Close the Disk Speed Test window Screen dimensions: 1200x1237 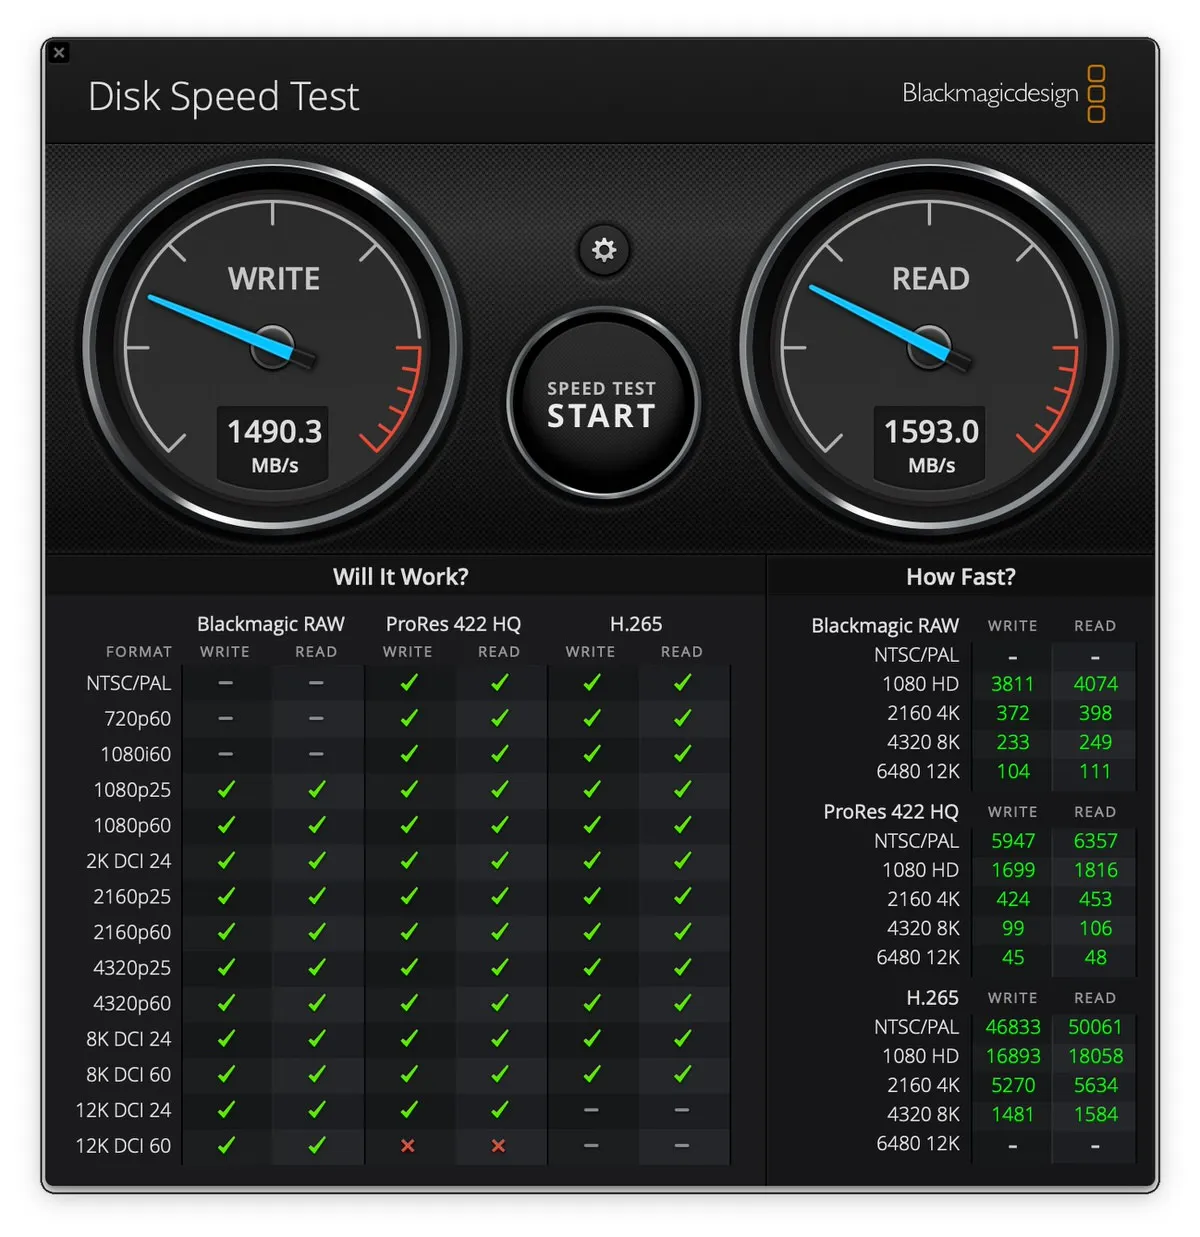coord(59,53)
